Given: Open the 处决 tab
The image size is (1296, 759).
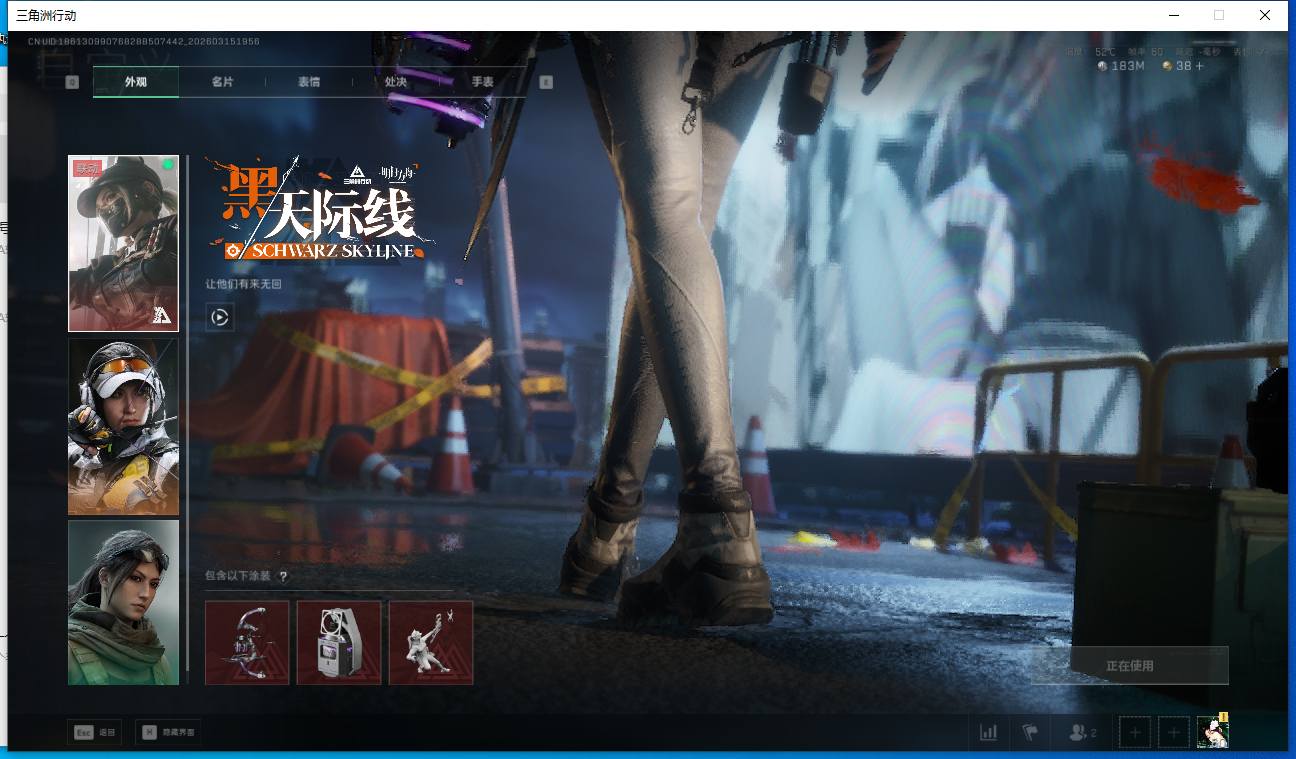Looking at the screenshot, I should pyautogui.click(x=396, y=82).
